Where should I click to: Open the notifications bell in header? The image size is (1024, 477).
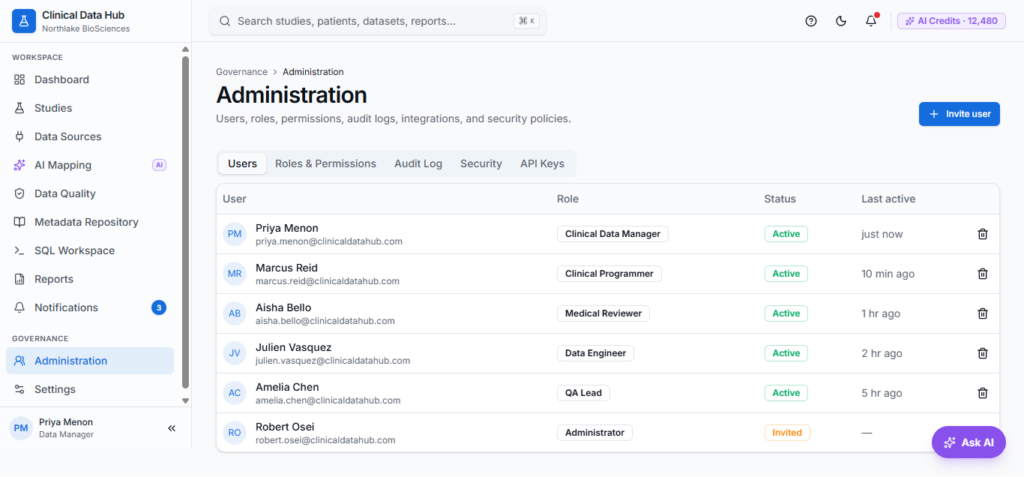point(871,21)
